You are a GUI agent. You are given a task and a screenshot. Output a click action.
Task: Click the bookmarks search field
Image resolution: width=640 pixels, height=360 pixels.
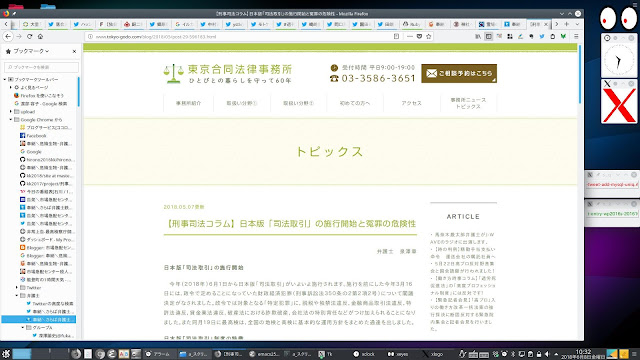point(41,67)
